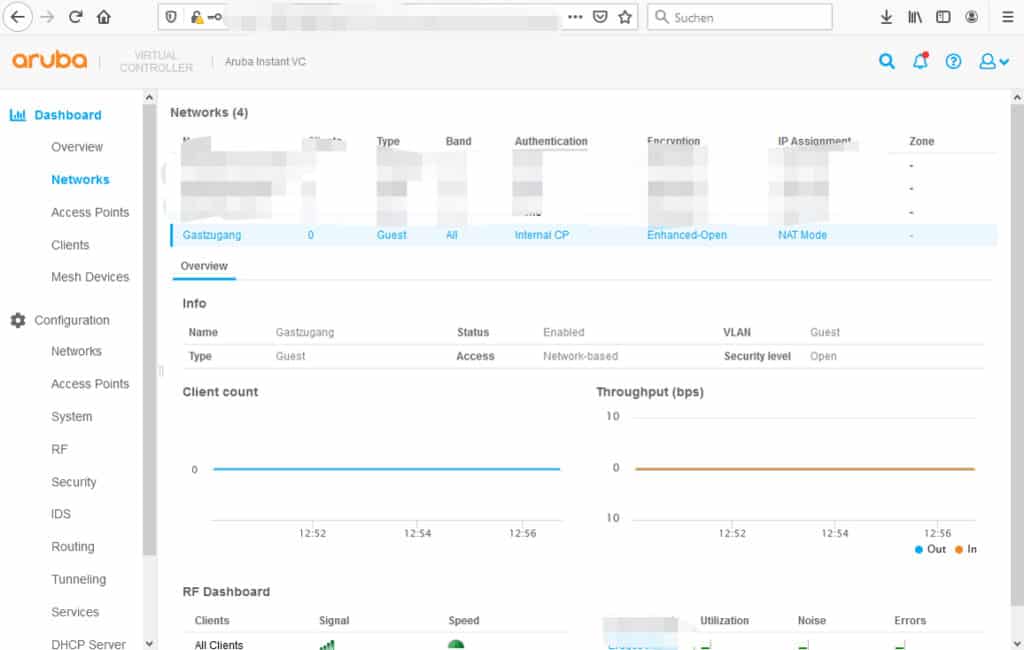The width and height of the screenshot is (1024, 650).
Task: Open Tunneling configuration
Action: 78,579
